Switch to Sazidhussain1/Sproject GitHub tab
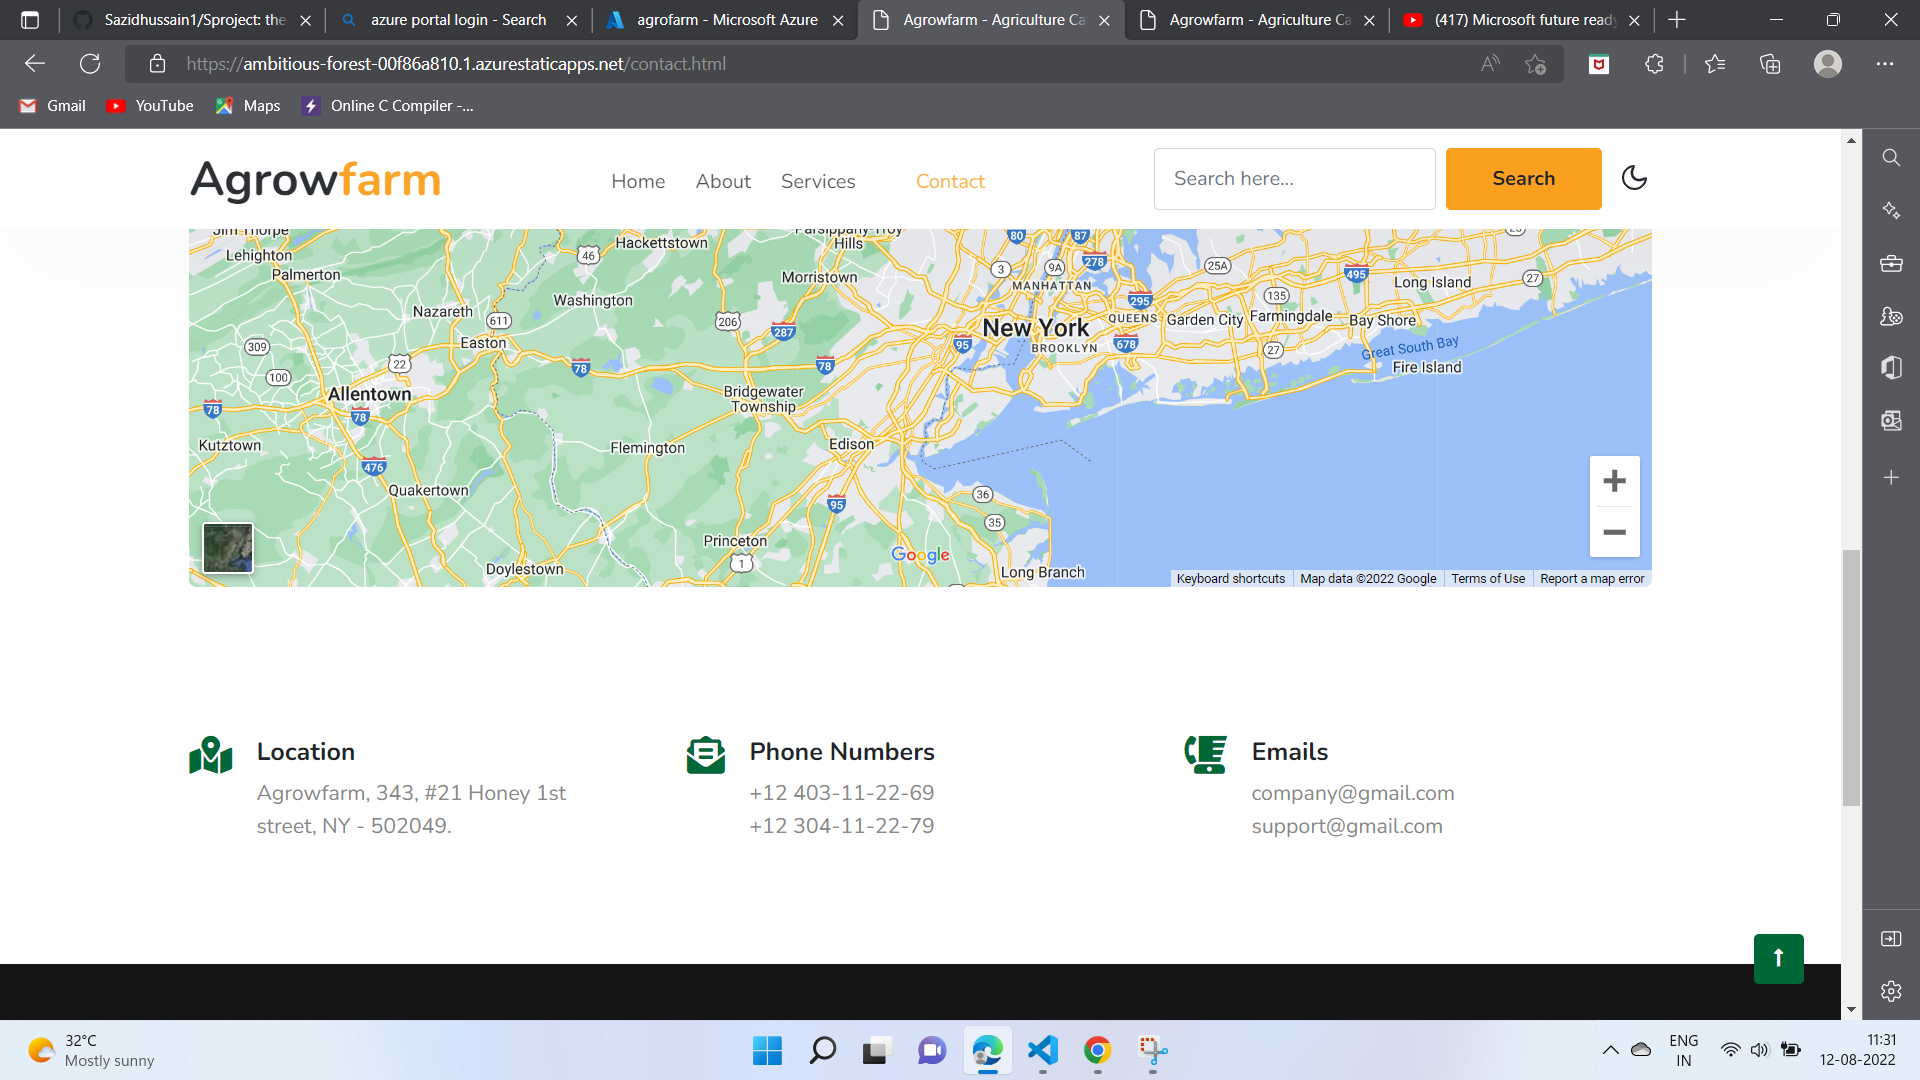The image size is (1920, 1080). (194, 20)
